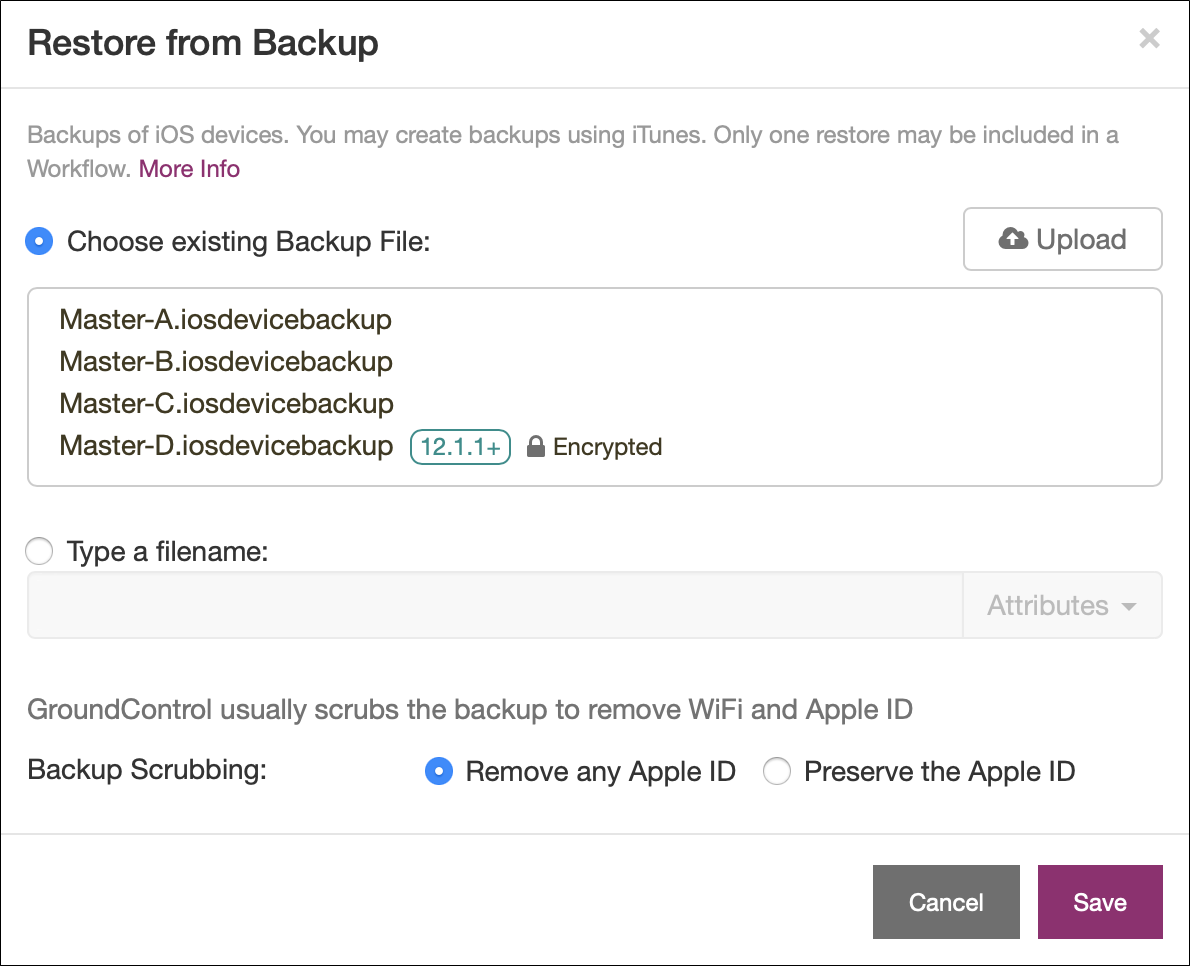The image size is (1190, 966).
Task: Click the cloud upload icon
Action: [x=1013, y=239]
